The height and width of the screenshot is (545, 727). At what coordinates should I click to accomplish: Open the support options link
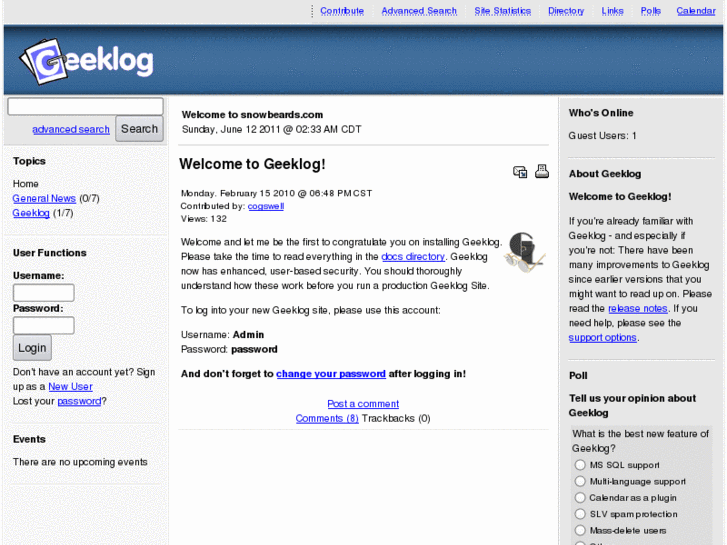(602, 338)
